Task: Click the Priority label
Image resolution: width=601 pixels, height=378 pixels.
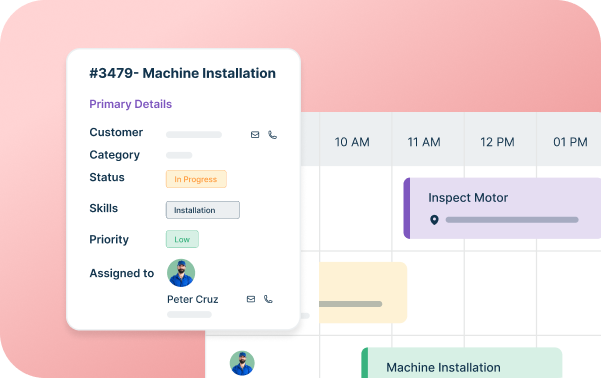Action: [x=109, y=240]
